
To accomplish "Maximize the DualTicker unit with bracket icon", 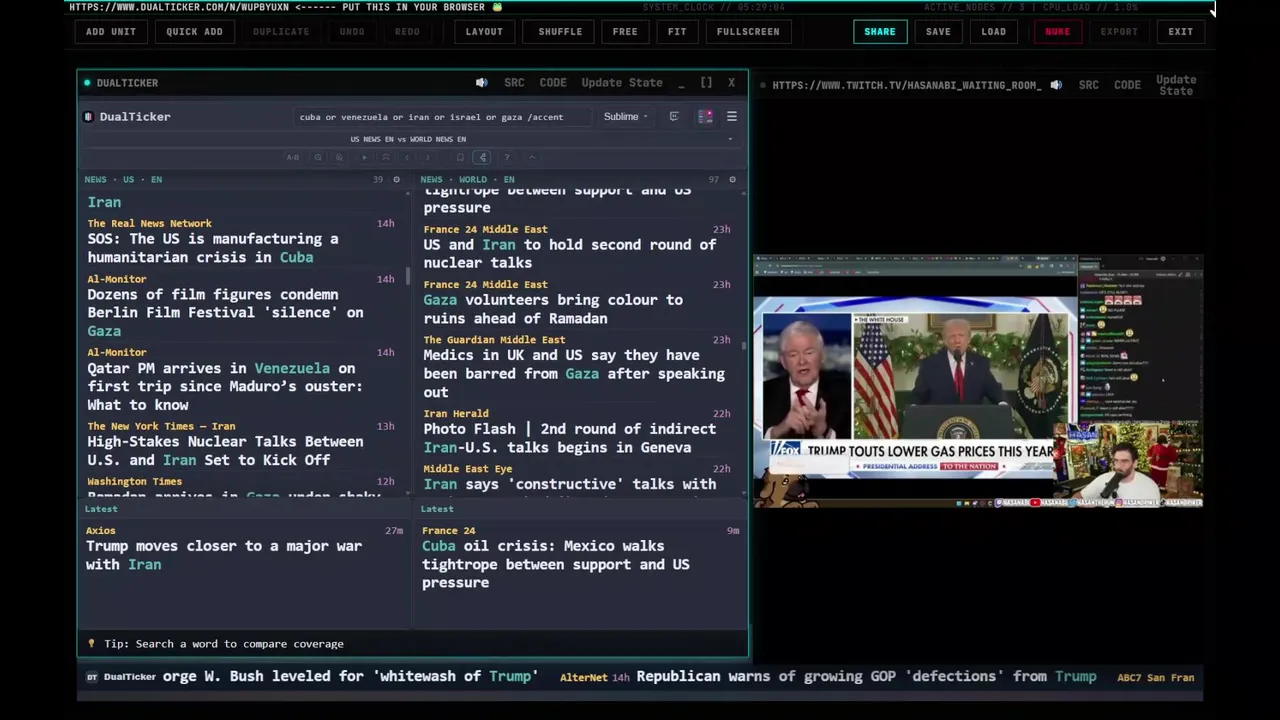I will [x=706, y=83].
